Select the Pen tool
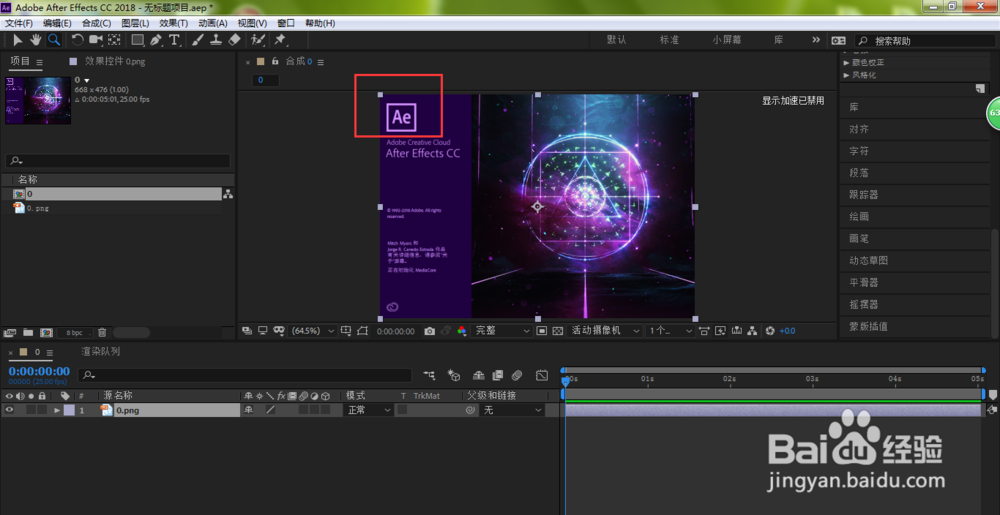Screen dimensions: 1000x515 pyautogui.click(x=156, y=40)
